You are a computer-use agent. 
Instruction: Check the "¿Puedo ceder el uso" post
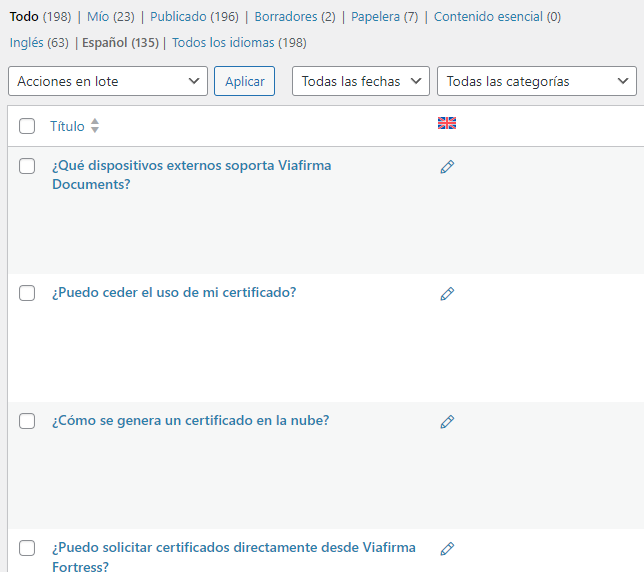[x=27, y=293]
